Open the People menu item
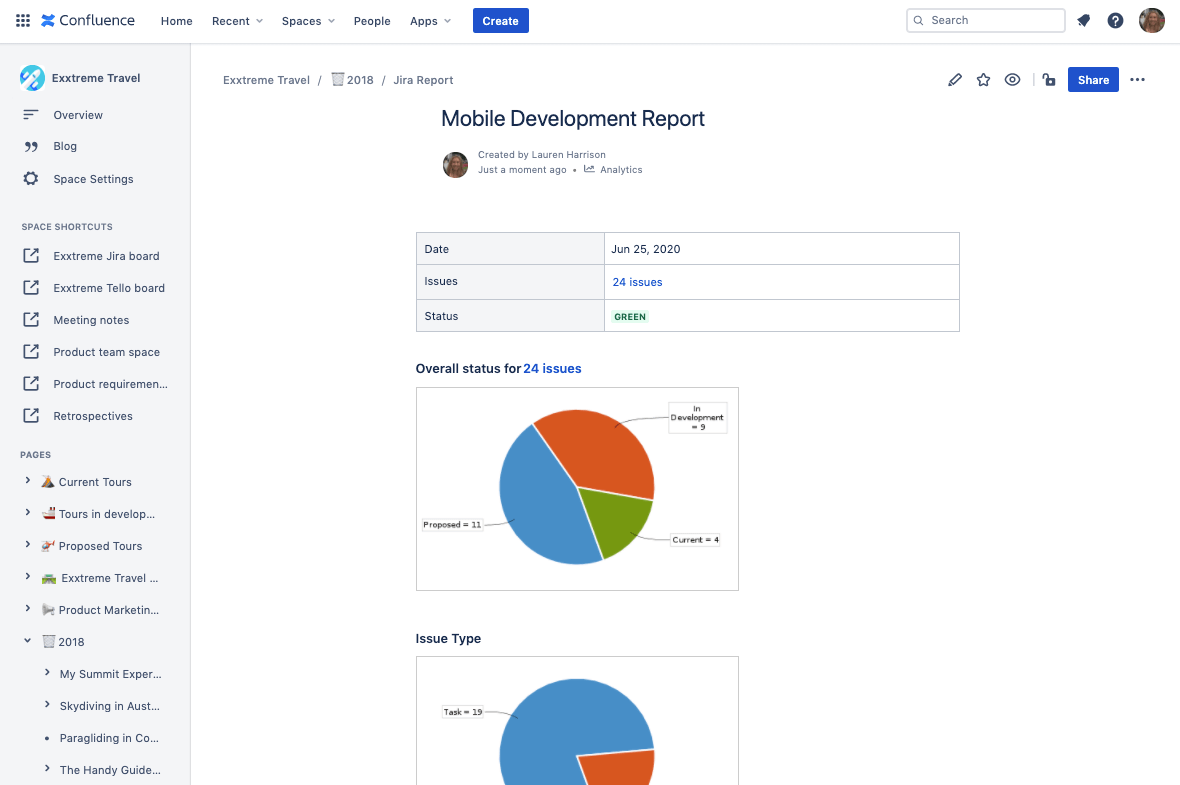This screenshot has height=785, width=1180. (372, 20)
